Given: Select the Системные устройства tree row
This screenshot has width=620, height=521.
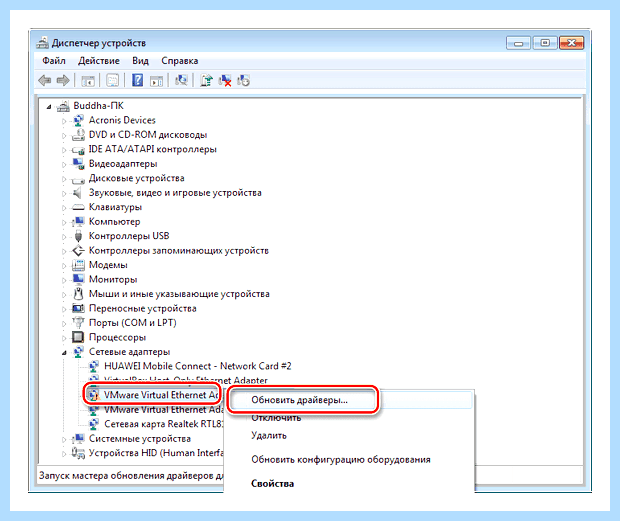Looking at the screenshot, I should point(140,438).
